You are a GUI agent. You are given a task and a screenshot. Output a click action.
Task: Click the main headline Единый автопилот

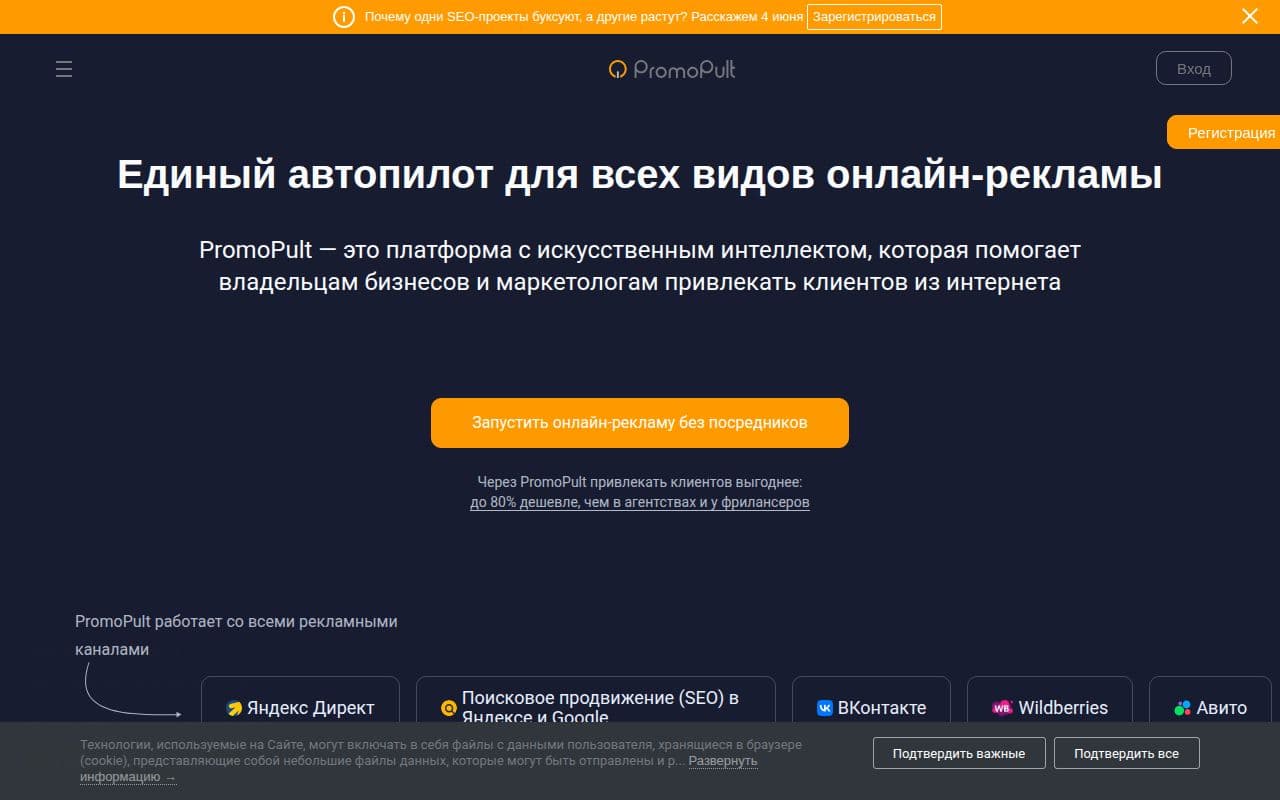[640, 174]
